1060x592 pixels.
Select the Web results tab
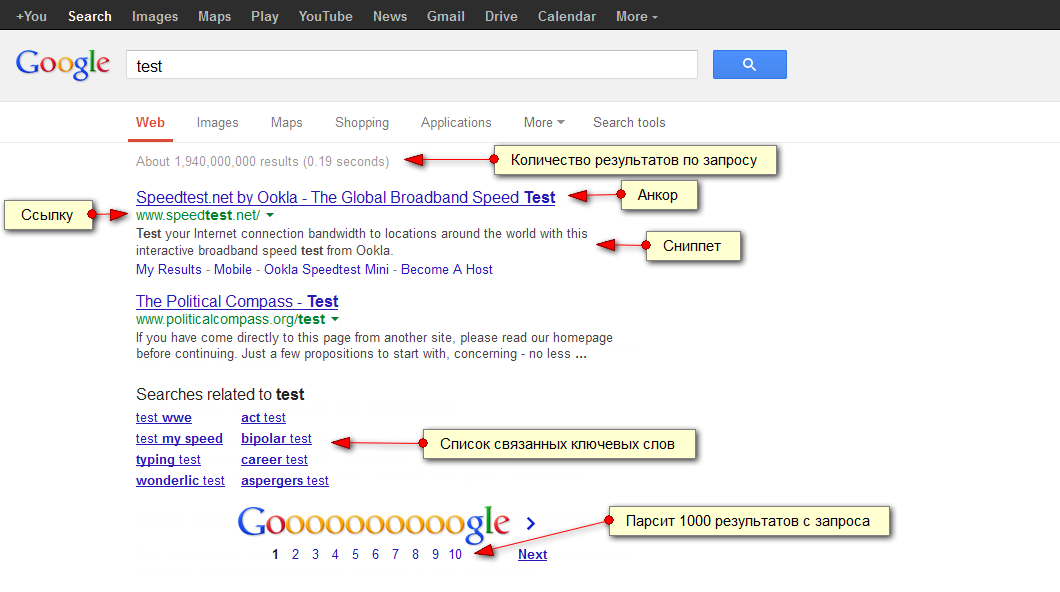coord(150,122)
